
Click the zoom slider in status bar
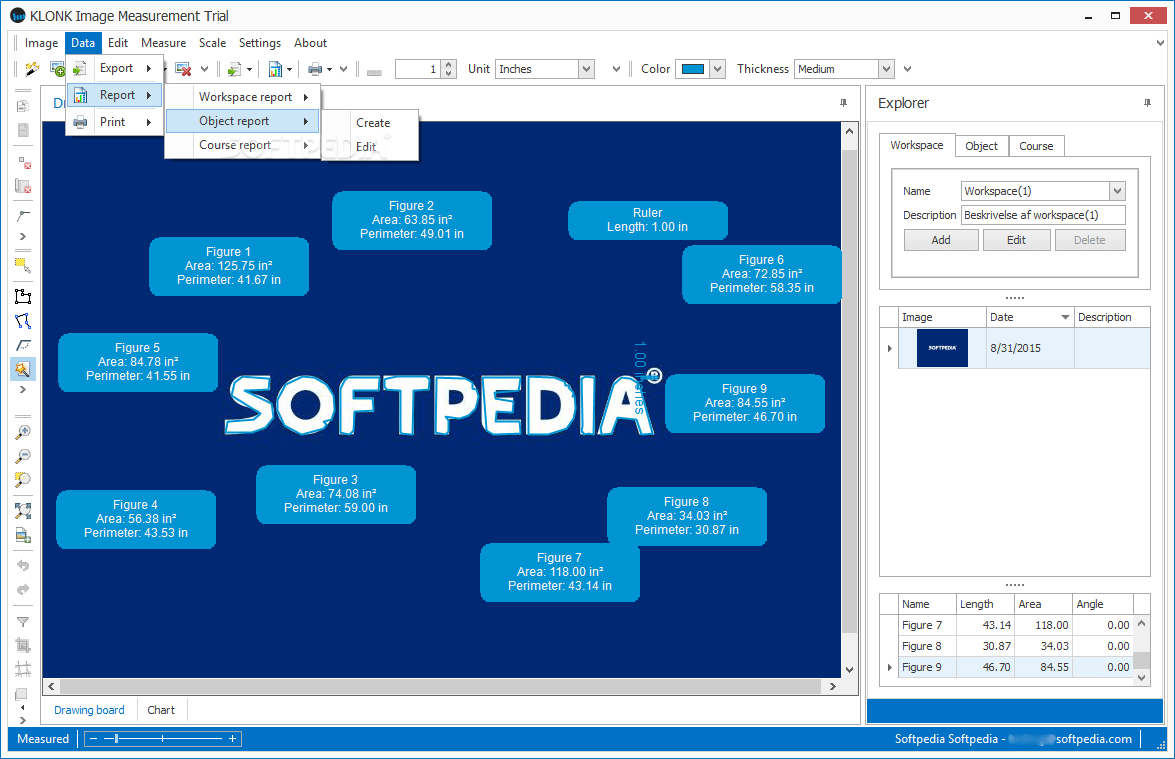163,739
